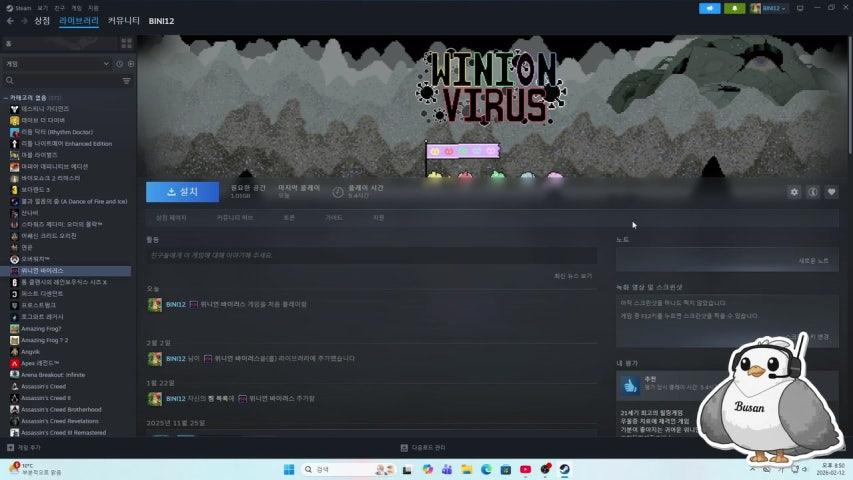853x480 pixels.
Task: Open the 커뮤니티 community tab
Action: click(x=123, y=21)
